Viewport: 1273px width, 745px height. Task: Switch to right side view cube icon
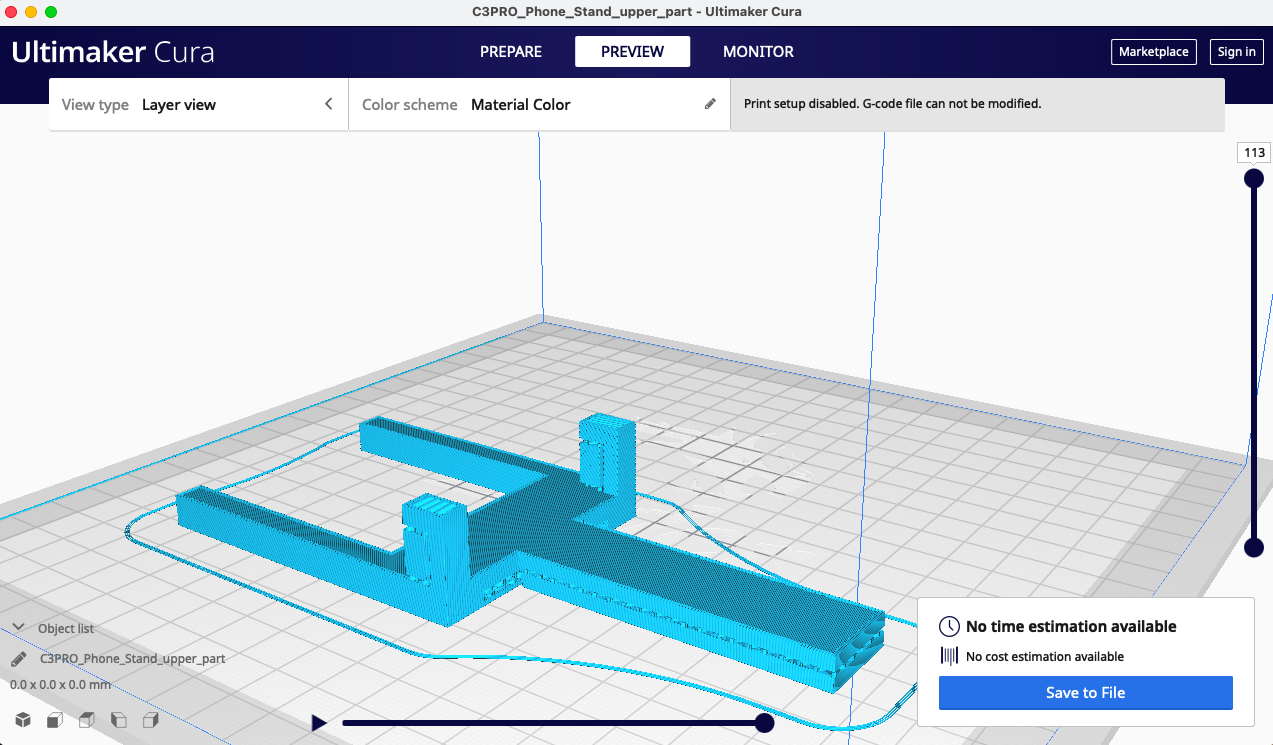[x=151, y=720]
